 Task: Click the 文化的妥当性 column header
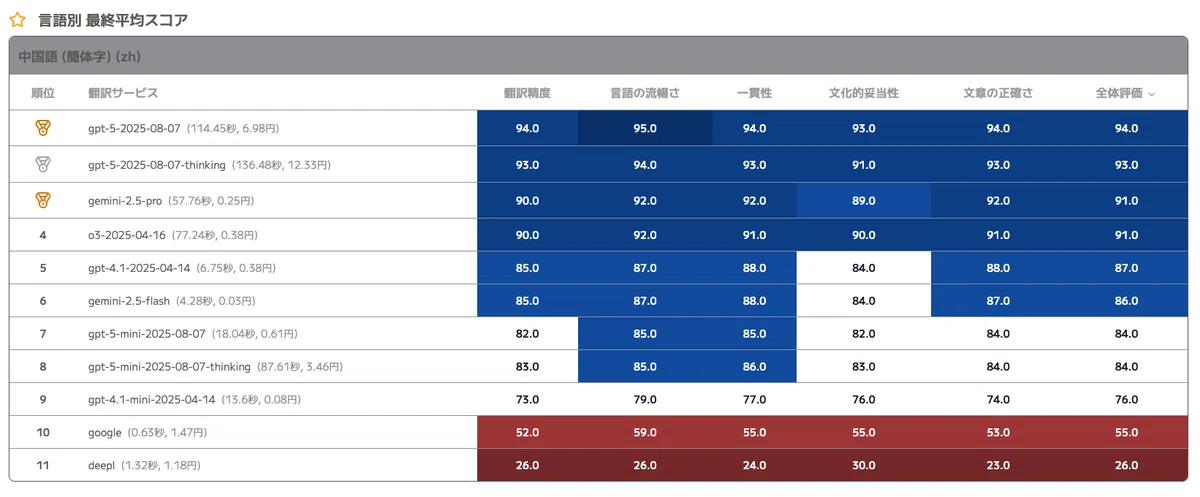864,93
